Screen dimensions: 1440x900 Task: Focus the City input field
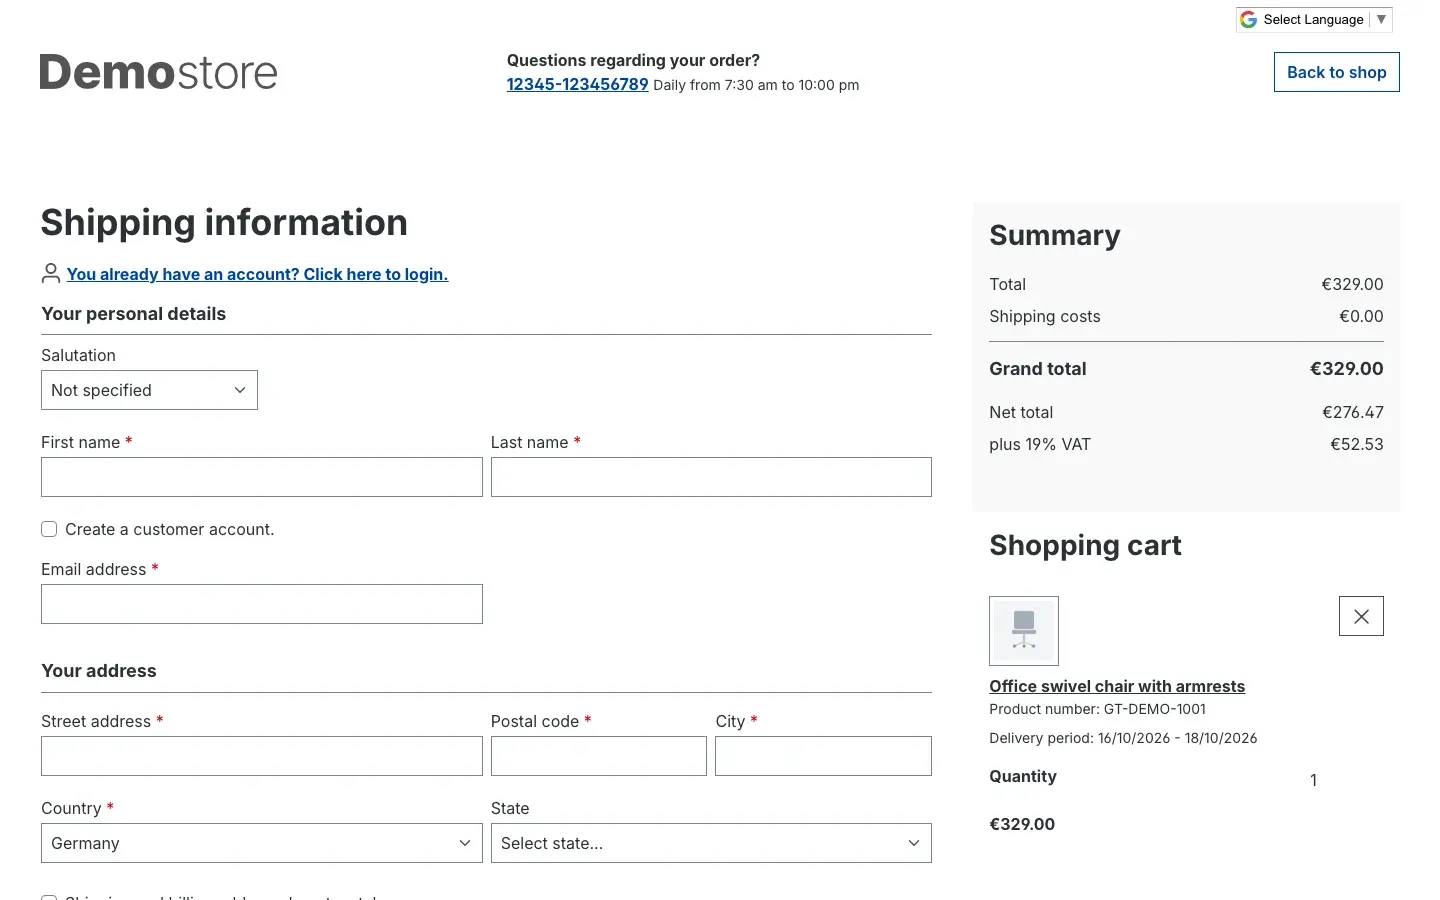[x=823, y=756]
